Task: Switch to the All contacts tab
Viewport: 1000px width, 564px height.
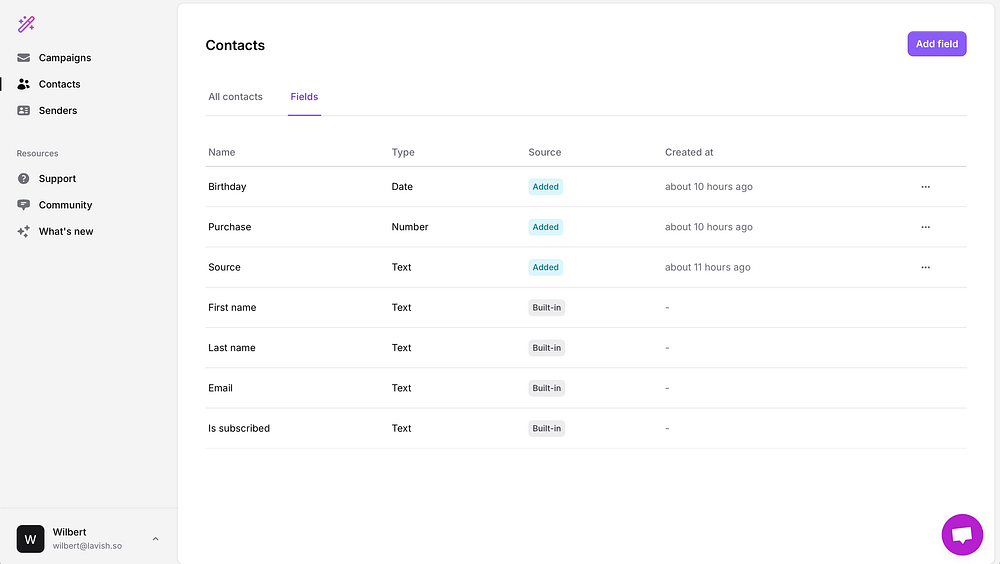Action: [235, 97]
